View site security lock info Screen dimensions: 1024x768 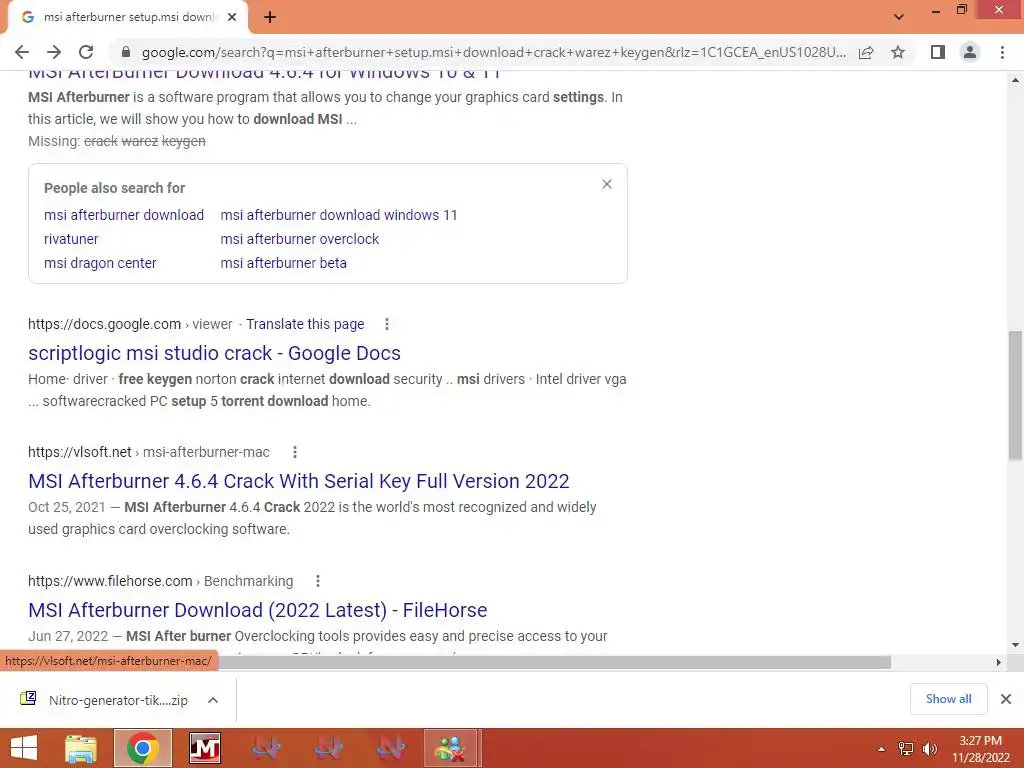[126, 52]
